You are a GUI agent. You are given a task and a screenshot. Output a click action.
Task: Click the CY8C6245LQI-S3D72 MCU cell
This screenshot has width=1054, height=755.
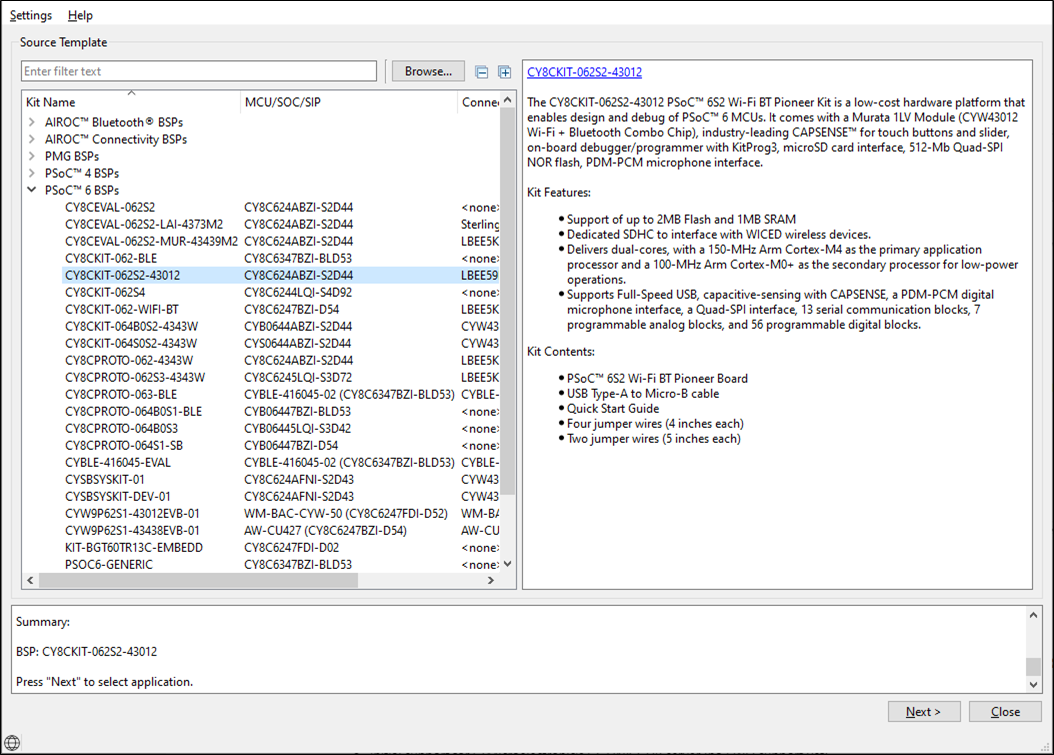[x=298, y=377]
